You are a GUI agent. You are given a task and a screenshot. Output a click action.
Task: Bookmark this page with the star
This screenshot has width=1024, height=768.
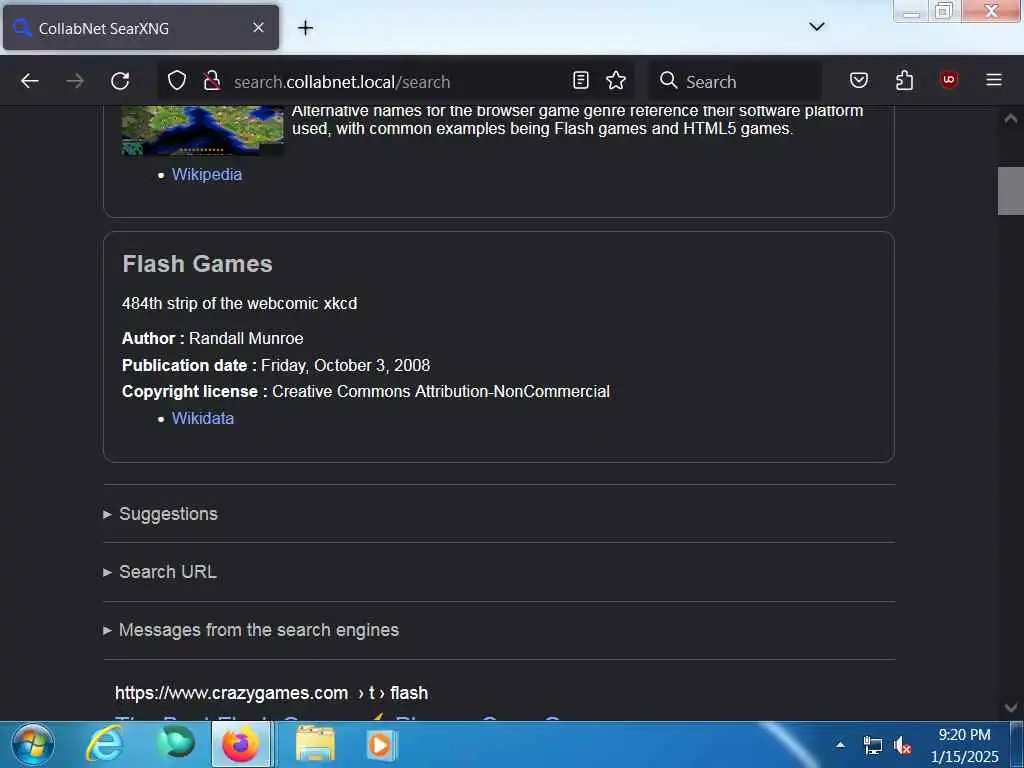[x=616, y=80]
